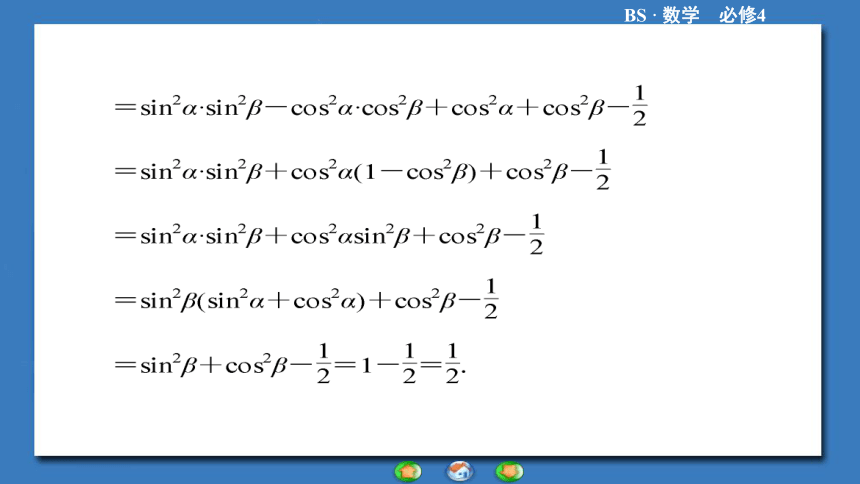Return to the home slide using house icon
Image resolution: width=860 pixels, height=484 pixels.
pos(460,471)
